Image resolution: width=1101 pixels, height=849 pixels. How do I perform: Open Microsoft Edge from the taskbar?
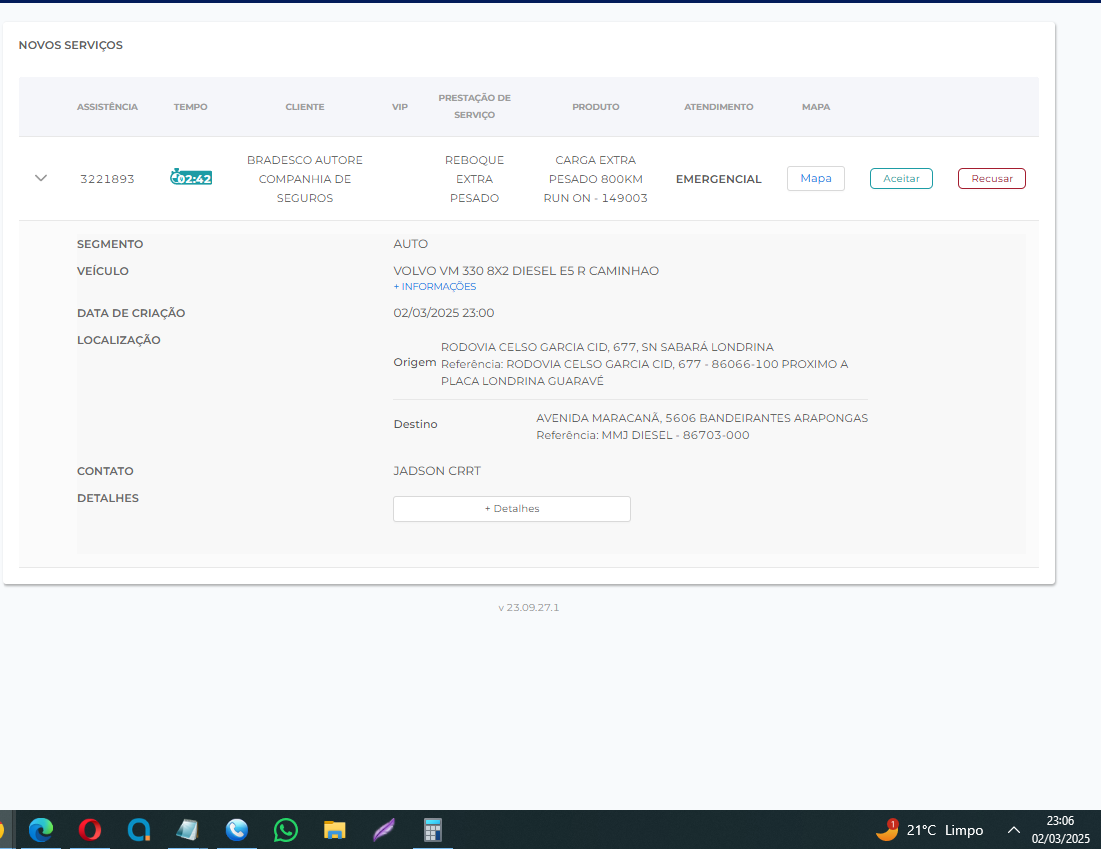tap(41, 830)
